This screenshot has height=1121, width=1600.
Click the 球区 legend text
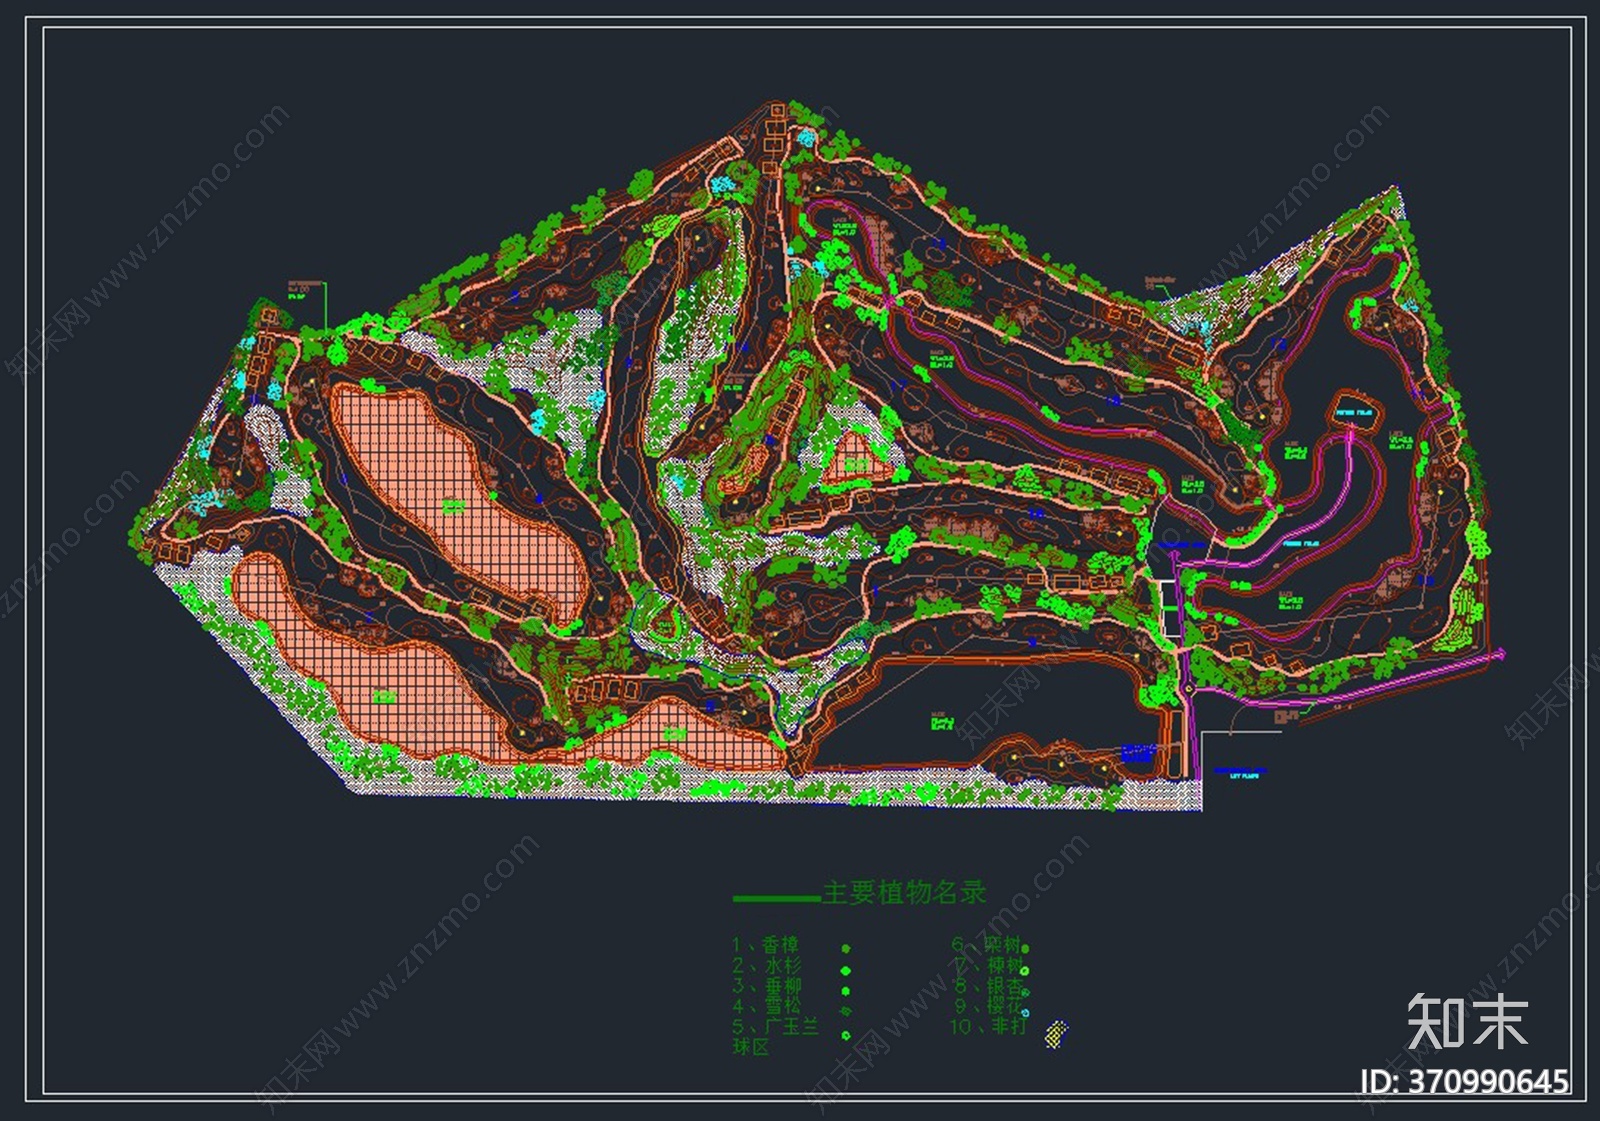[750, 1047]
